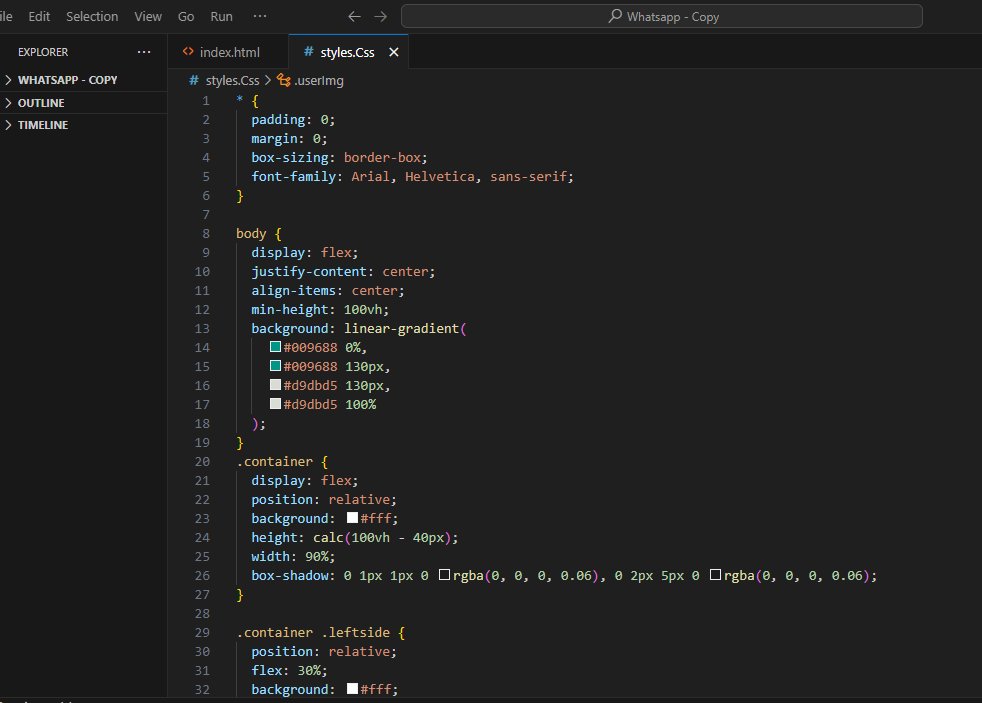The height and width of the screenshot is (703, 982).
Task: Click the HTML file icon on the index.html tab
Action: tap(188, 52)
